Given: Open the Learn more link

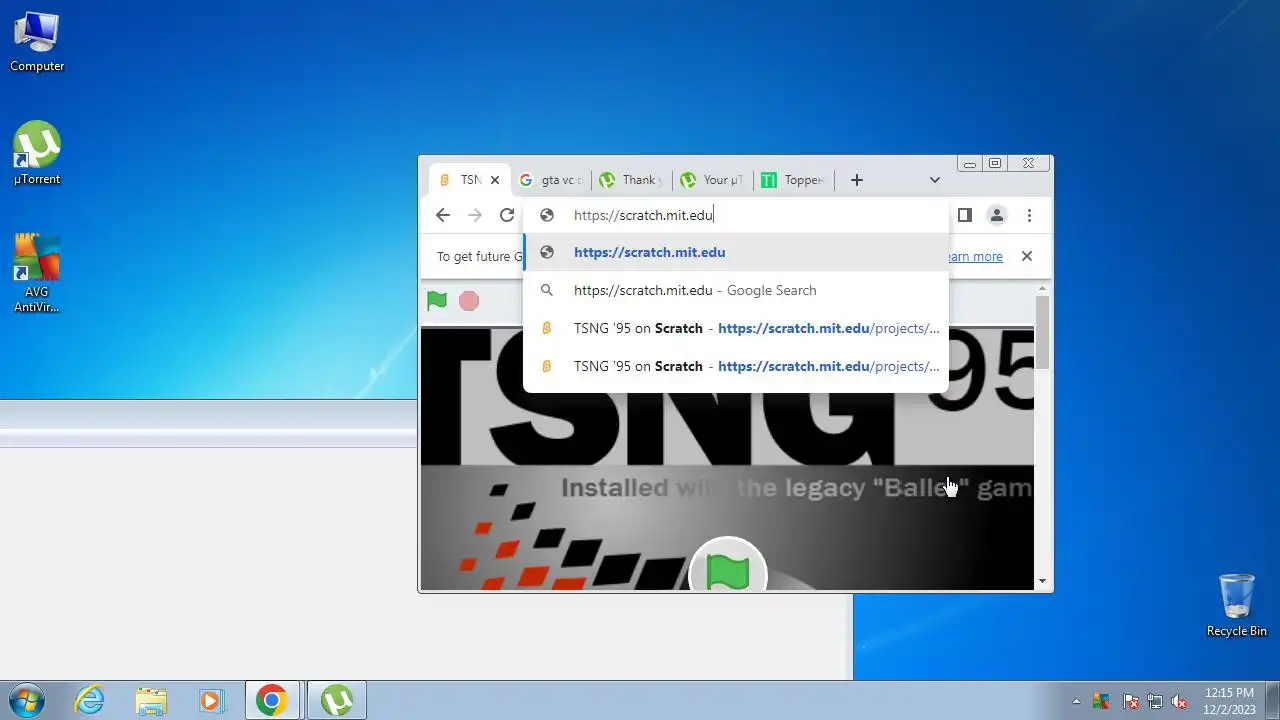Looking at the screenshot, I should 974,257.
